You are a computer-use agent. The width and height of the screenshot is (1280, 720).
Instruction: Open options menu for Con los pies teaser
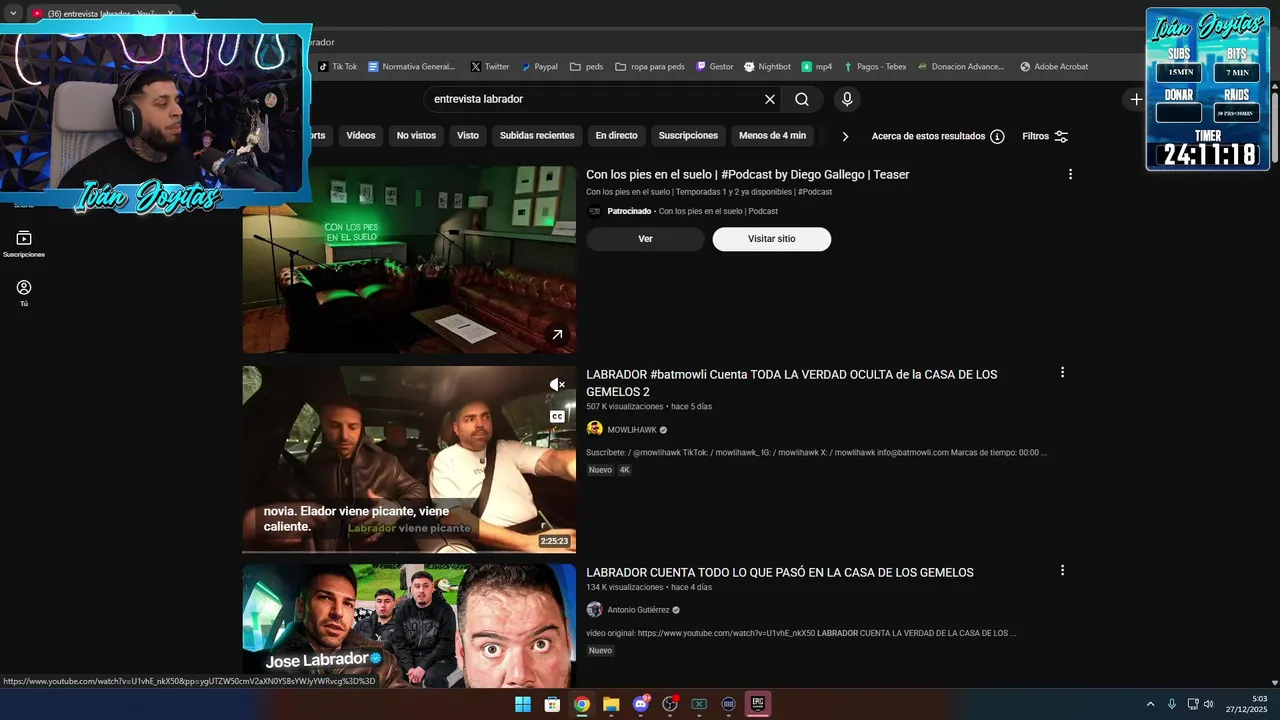[1070, 174]
